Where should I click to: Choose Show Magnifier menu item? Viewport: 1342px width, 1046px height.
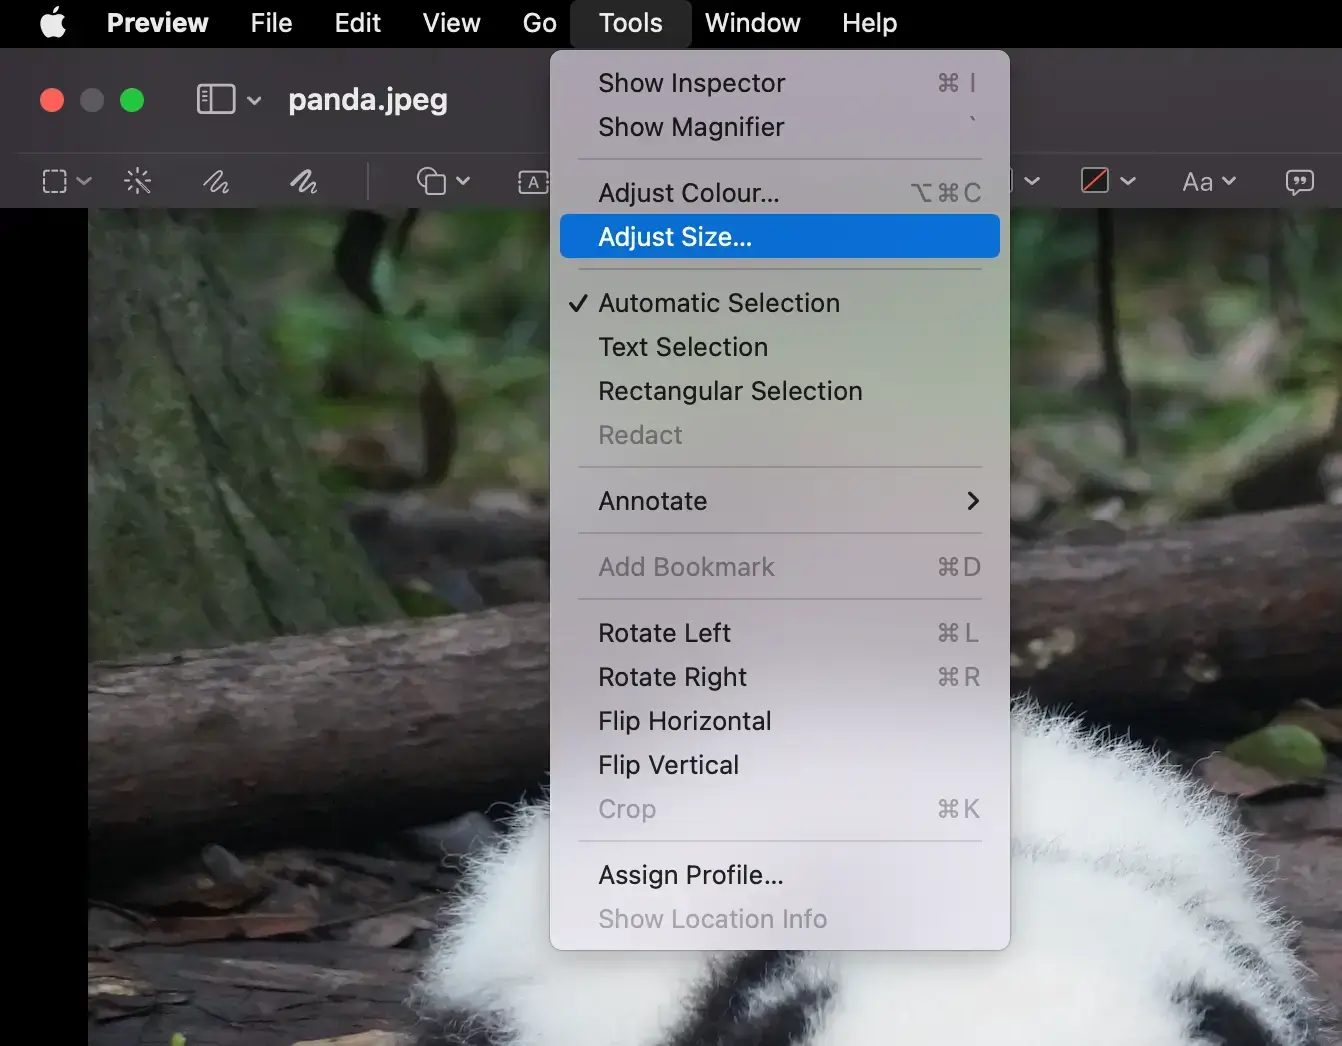(x=780, y=127)
